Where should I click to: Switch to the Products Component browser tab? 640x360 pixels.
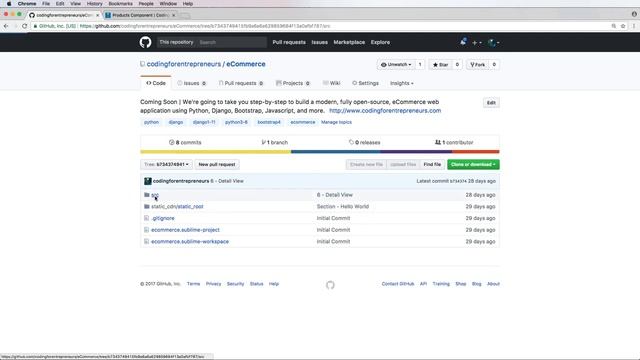(x=141, y=15)
